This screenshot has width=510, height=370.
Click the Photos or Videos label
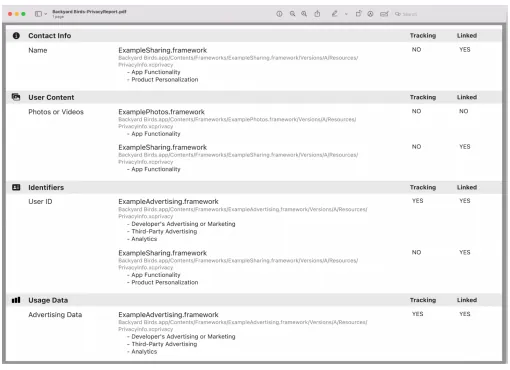[x=56, y=112]
